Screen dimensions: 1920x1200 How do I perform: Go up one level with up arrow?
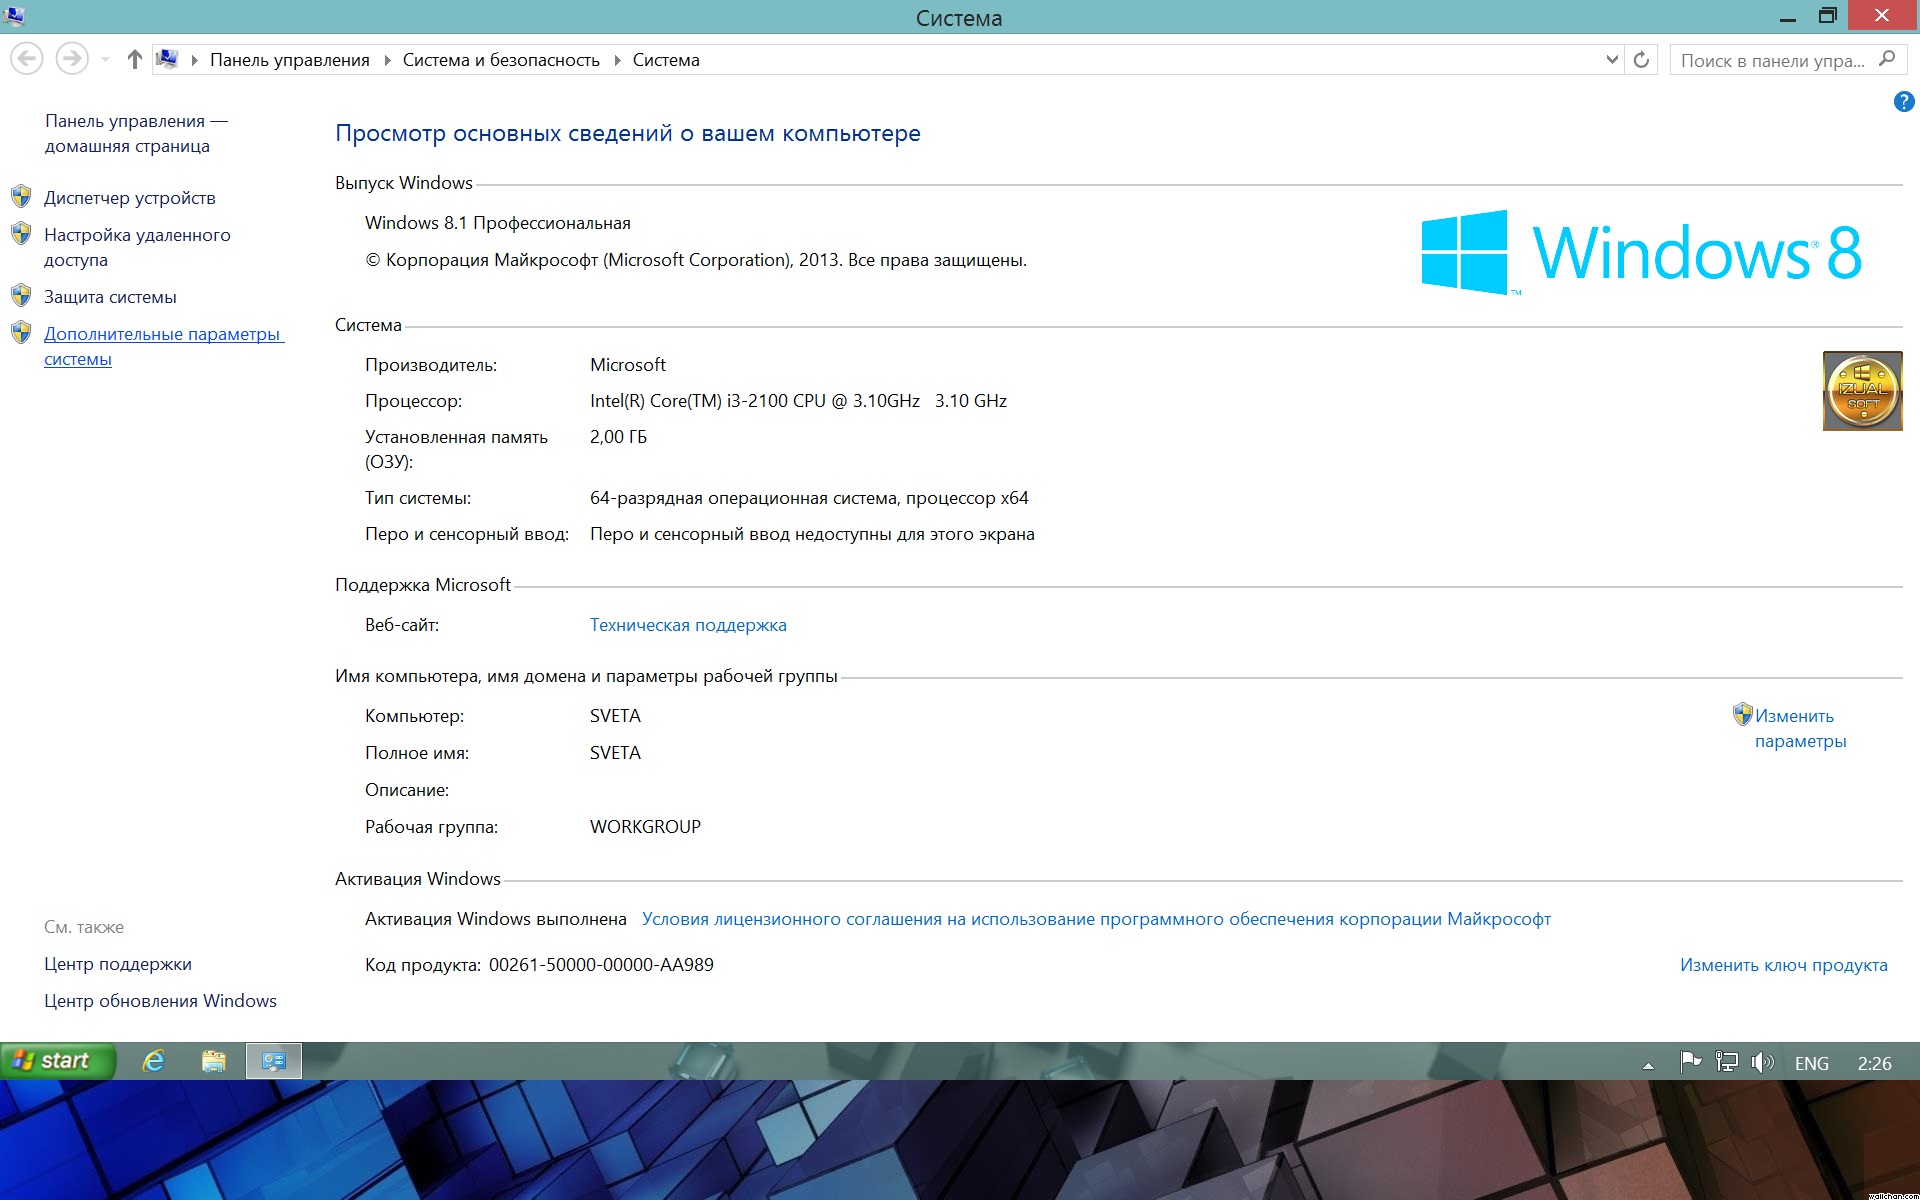tap(134, 60)
